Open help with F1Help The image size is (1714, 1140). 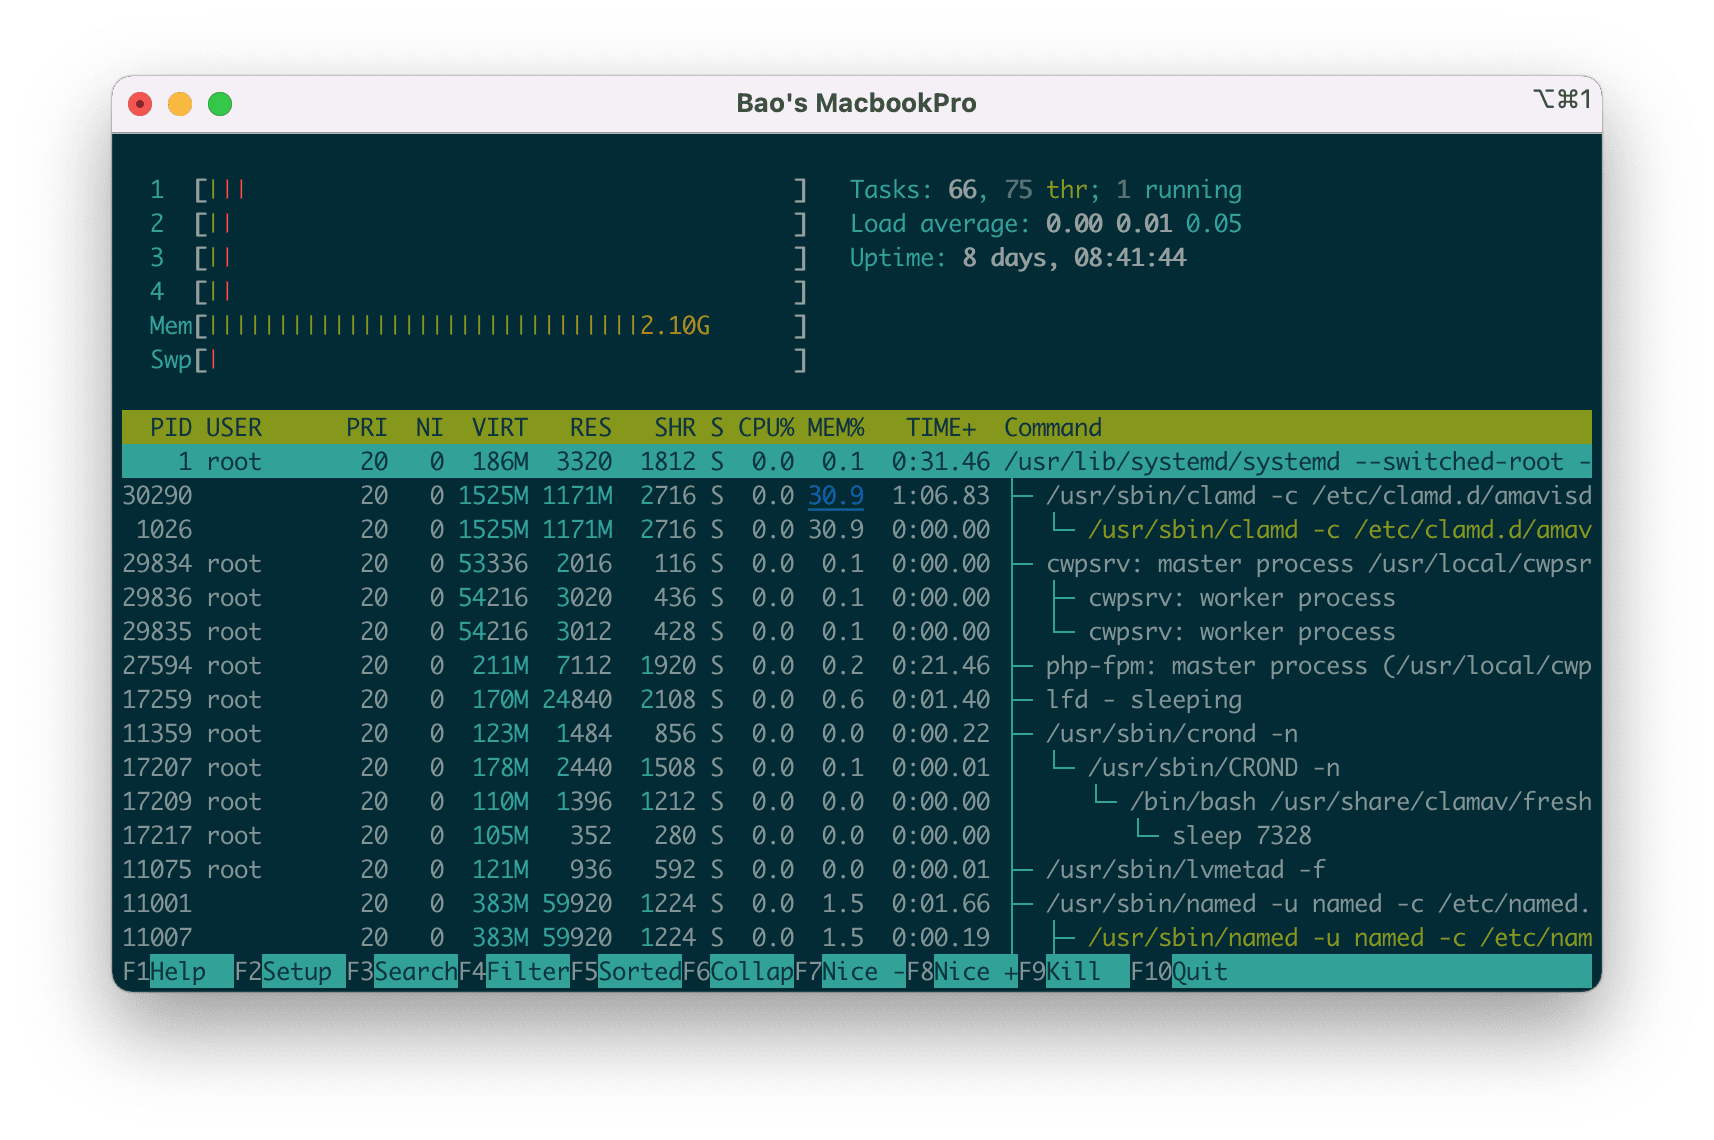pos(180,971)
